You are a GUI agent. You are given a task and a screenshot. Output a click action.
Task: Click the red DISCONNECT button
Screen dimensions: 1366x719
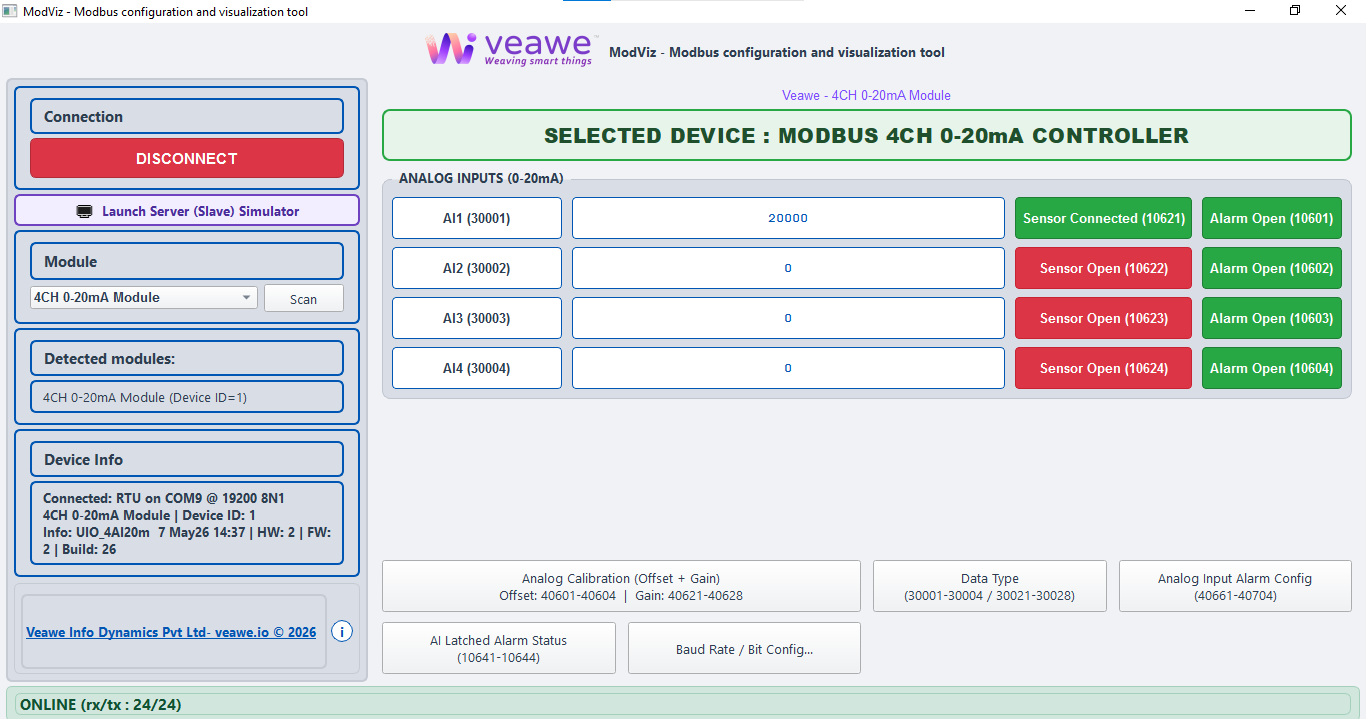[187, 158]
